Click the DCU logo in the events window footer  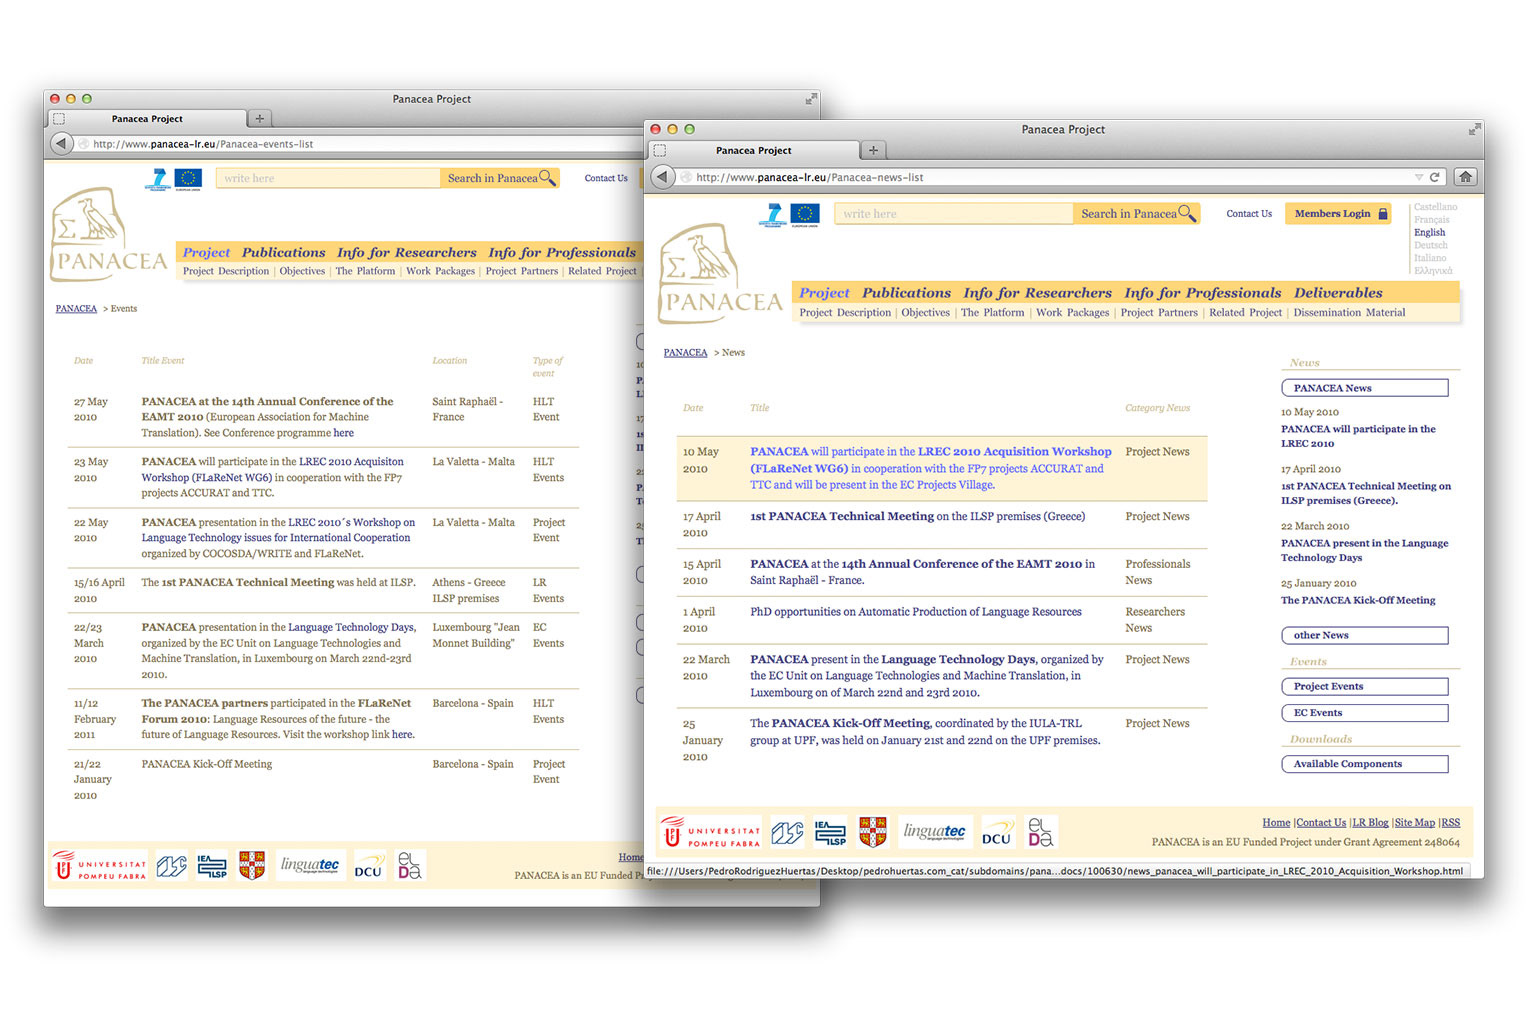tap(369, 866)
